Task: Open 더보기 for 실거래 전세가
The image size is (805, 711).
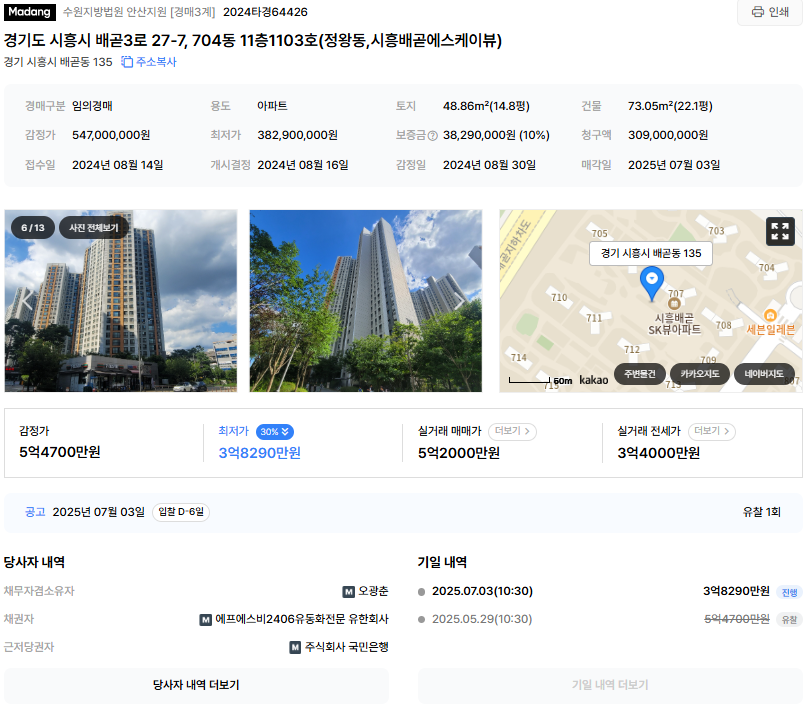Action: [712, 431]
